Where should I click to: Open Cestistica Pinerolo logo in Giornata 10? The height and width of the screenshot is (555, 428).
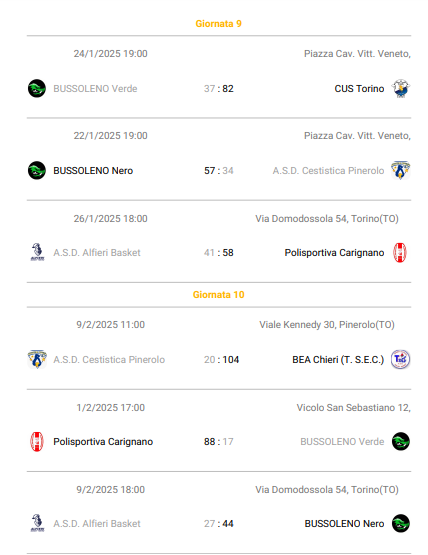(x=37, y=360)
